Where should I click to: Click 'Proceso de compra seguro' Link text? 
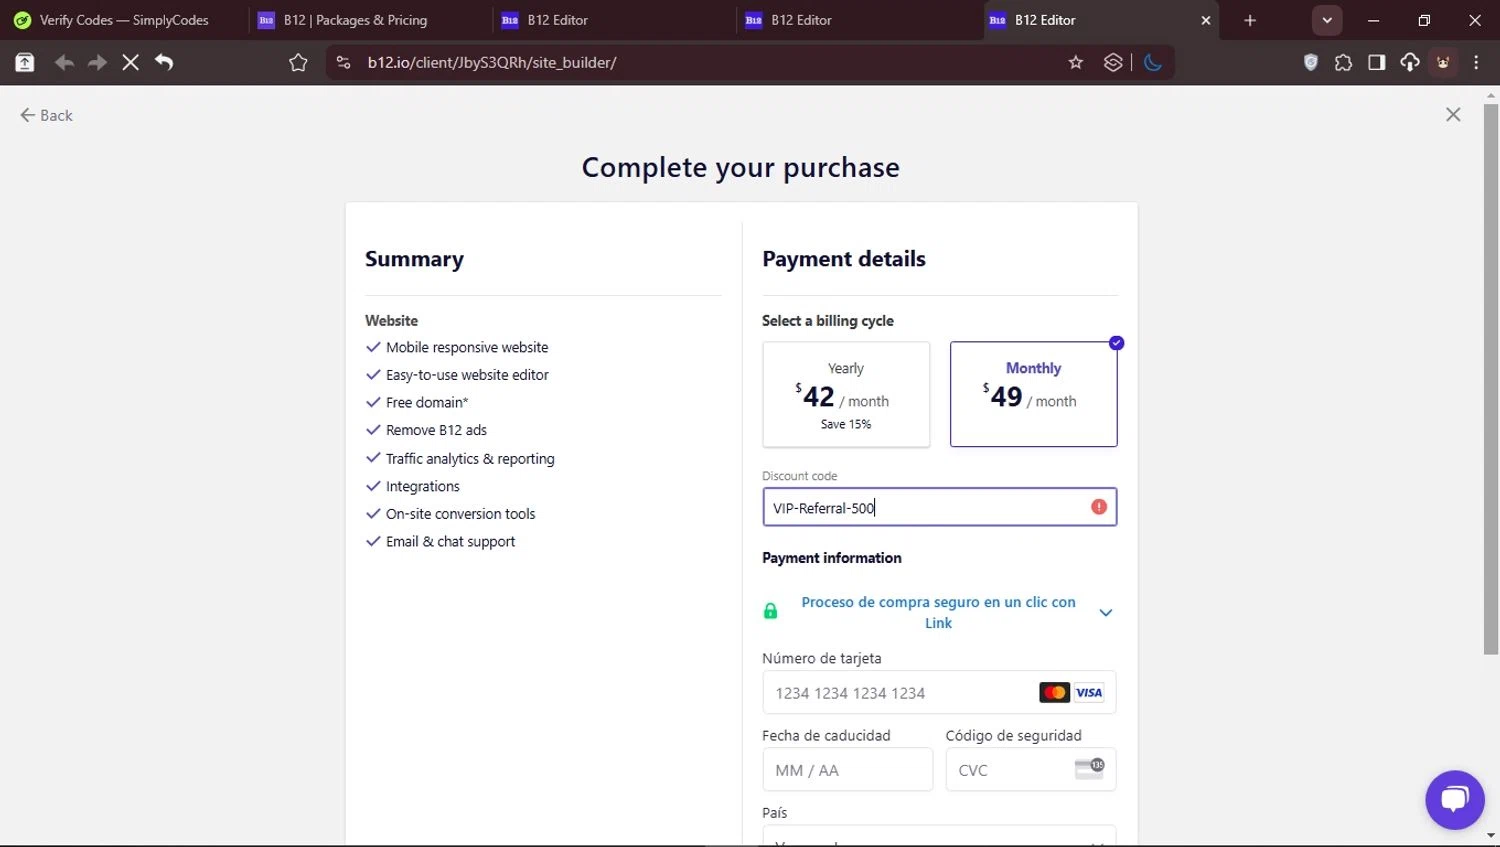coord(938,612)
